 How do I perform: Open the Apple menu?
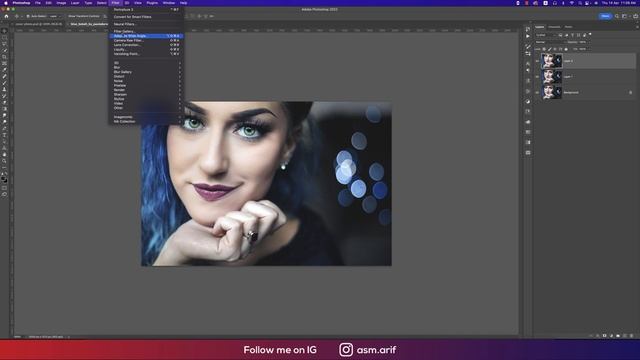click(5, 3)
